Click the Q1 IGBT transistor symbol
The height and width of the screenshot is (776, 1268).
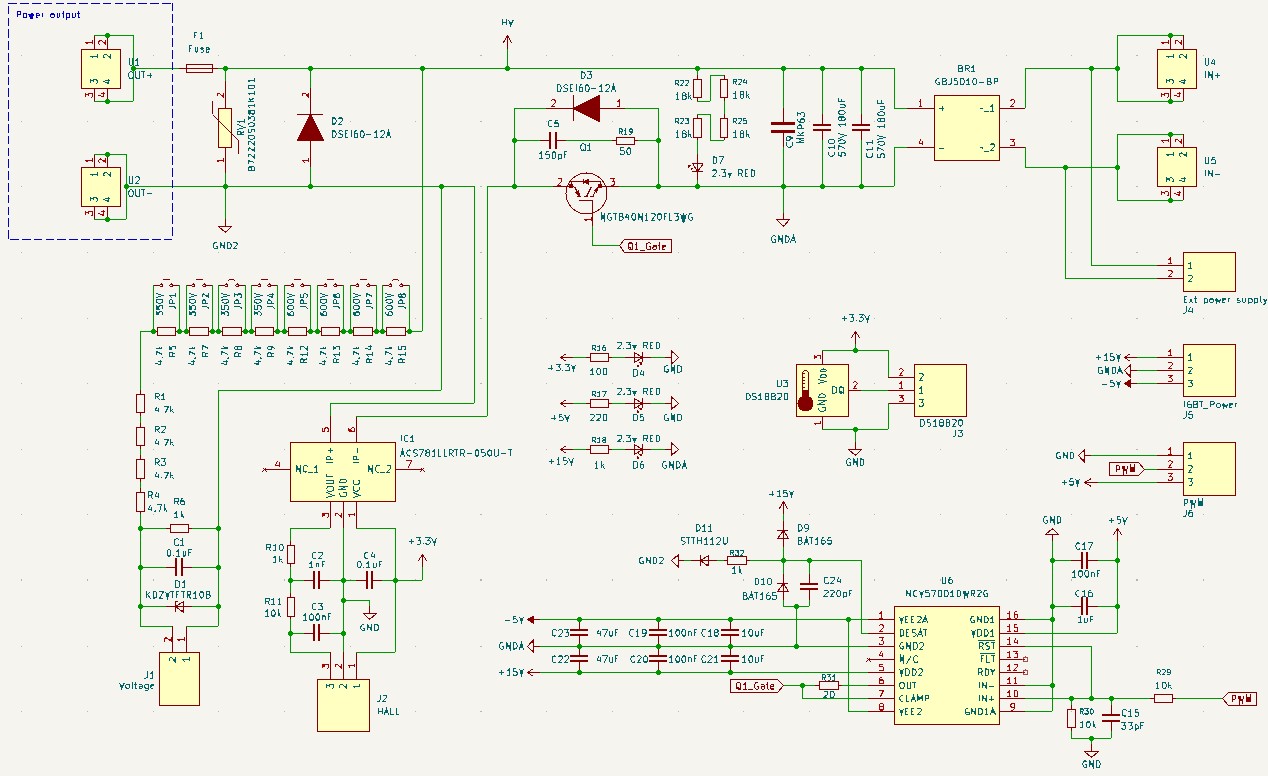coord(585,193)
